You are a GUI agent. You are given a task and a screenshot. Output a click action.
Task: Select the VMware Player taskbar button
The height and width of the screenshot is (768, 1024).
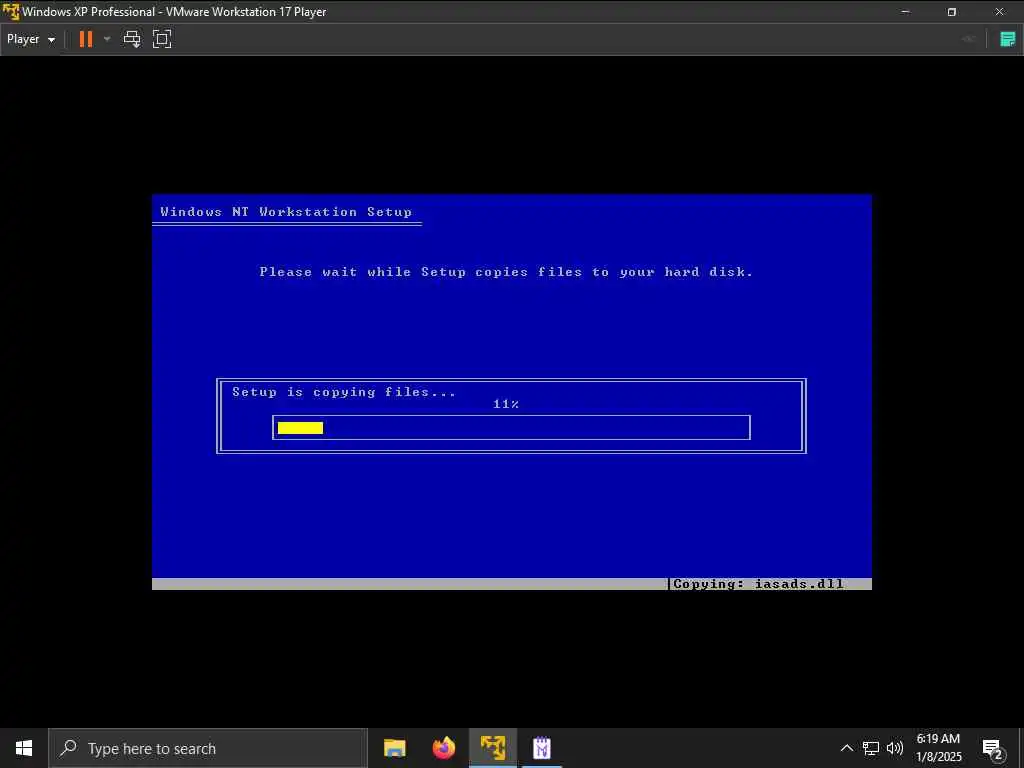tap(493, 748)
